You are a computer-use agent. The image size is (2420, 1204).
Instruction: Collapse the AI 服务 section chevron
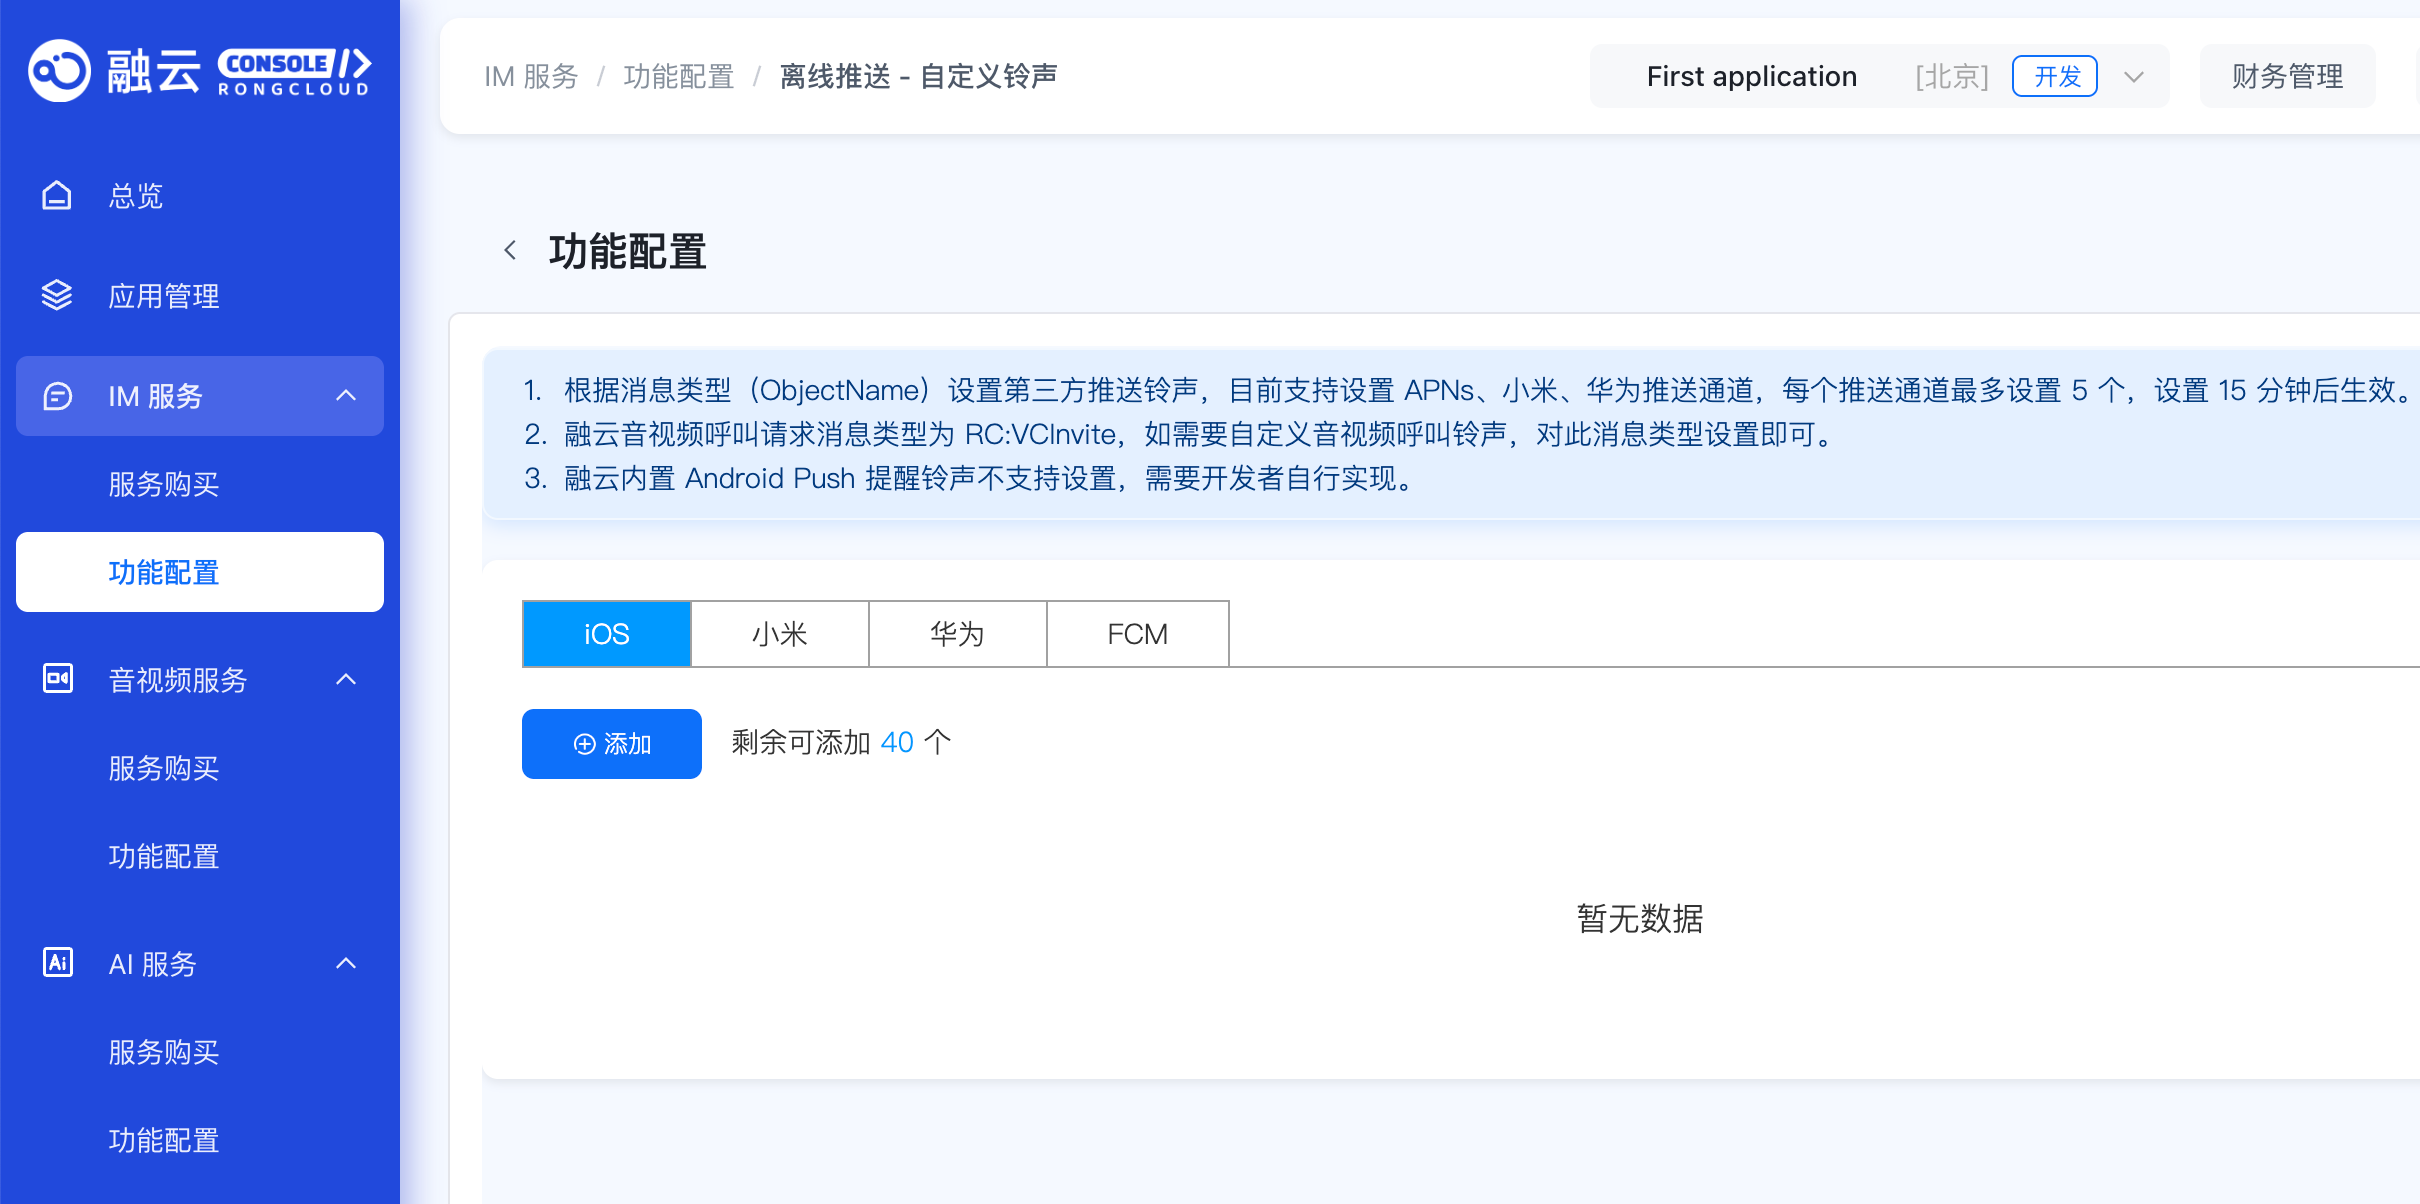pyautogui.click(x=346, y=964)
